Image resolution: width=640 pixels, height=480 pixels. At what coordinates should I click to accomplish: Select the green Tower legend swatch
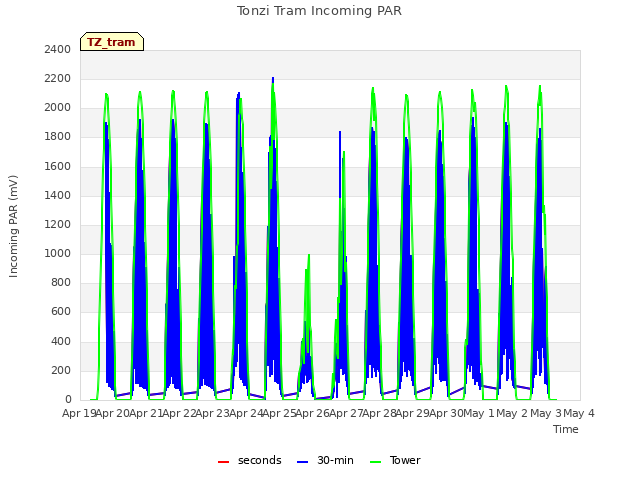pos(375,462)
